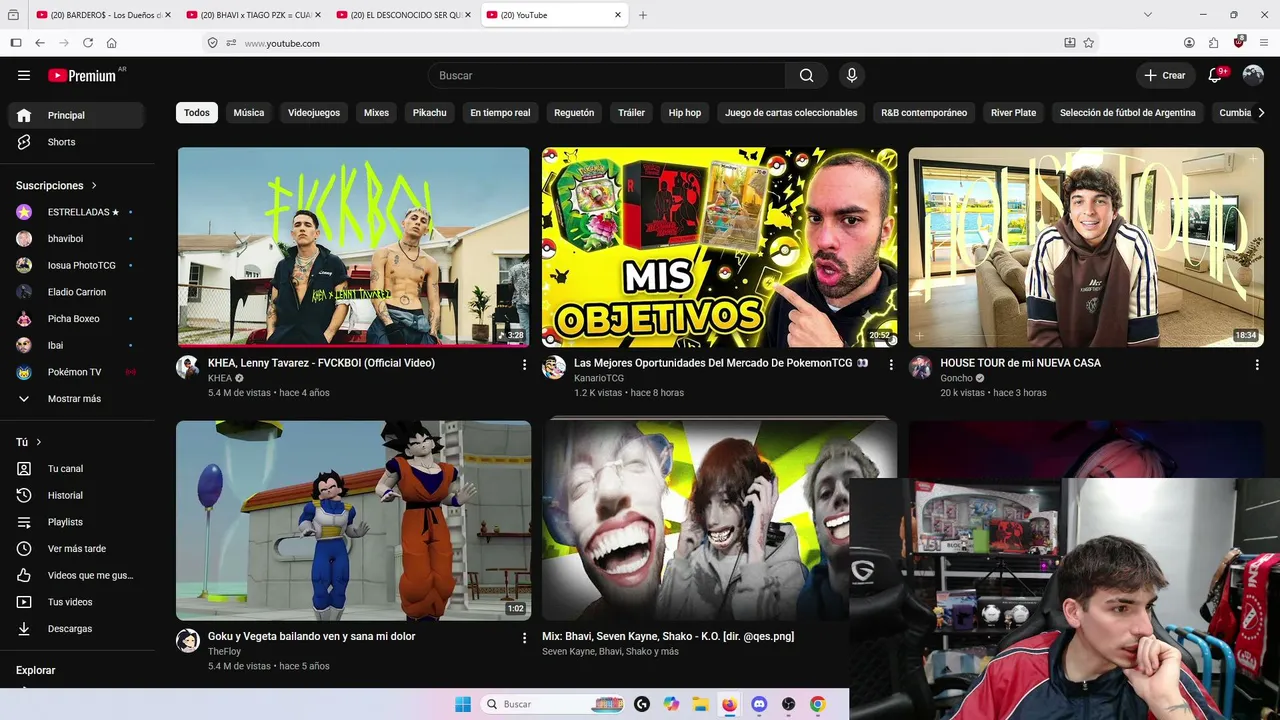The image size is (1280, 720).
Task: Open liked videos in the sidebar
Action: [x=76, y=575]
